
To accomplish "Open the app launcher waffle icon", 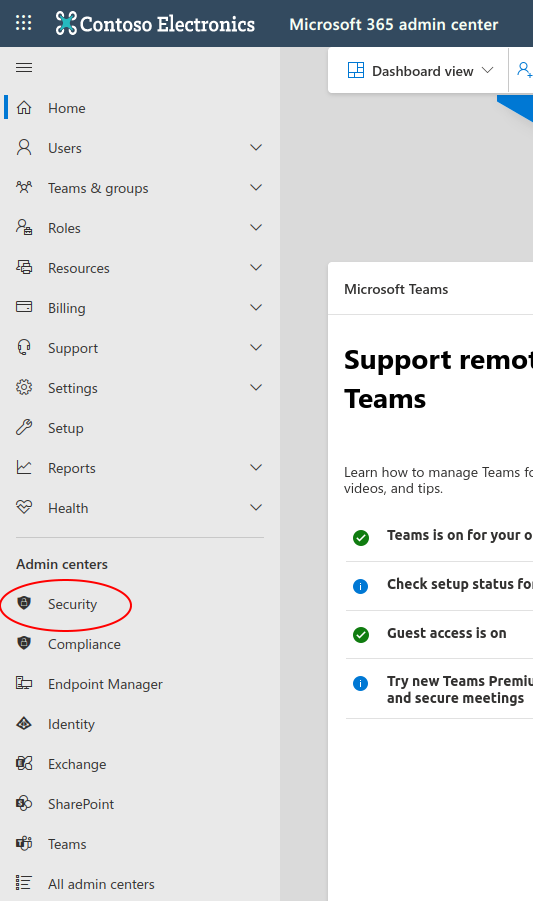I will pos(24,23).
